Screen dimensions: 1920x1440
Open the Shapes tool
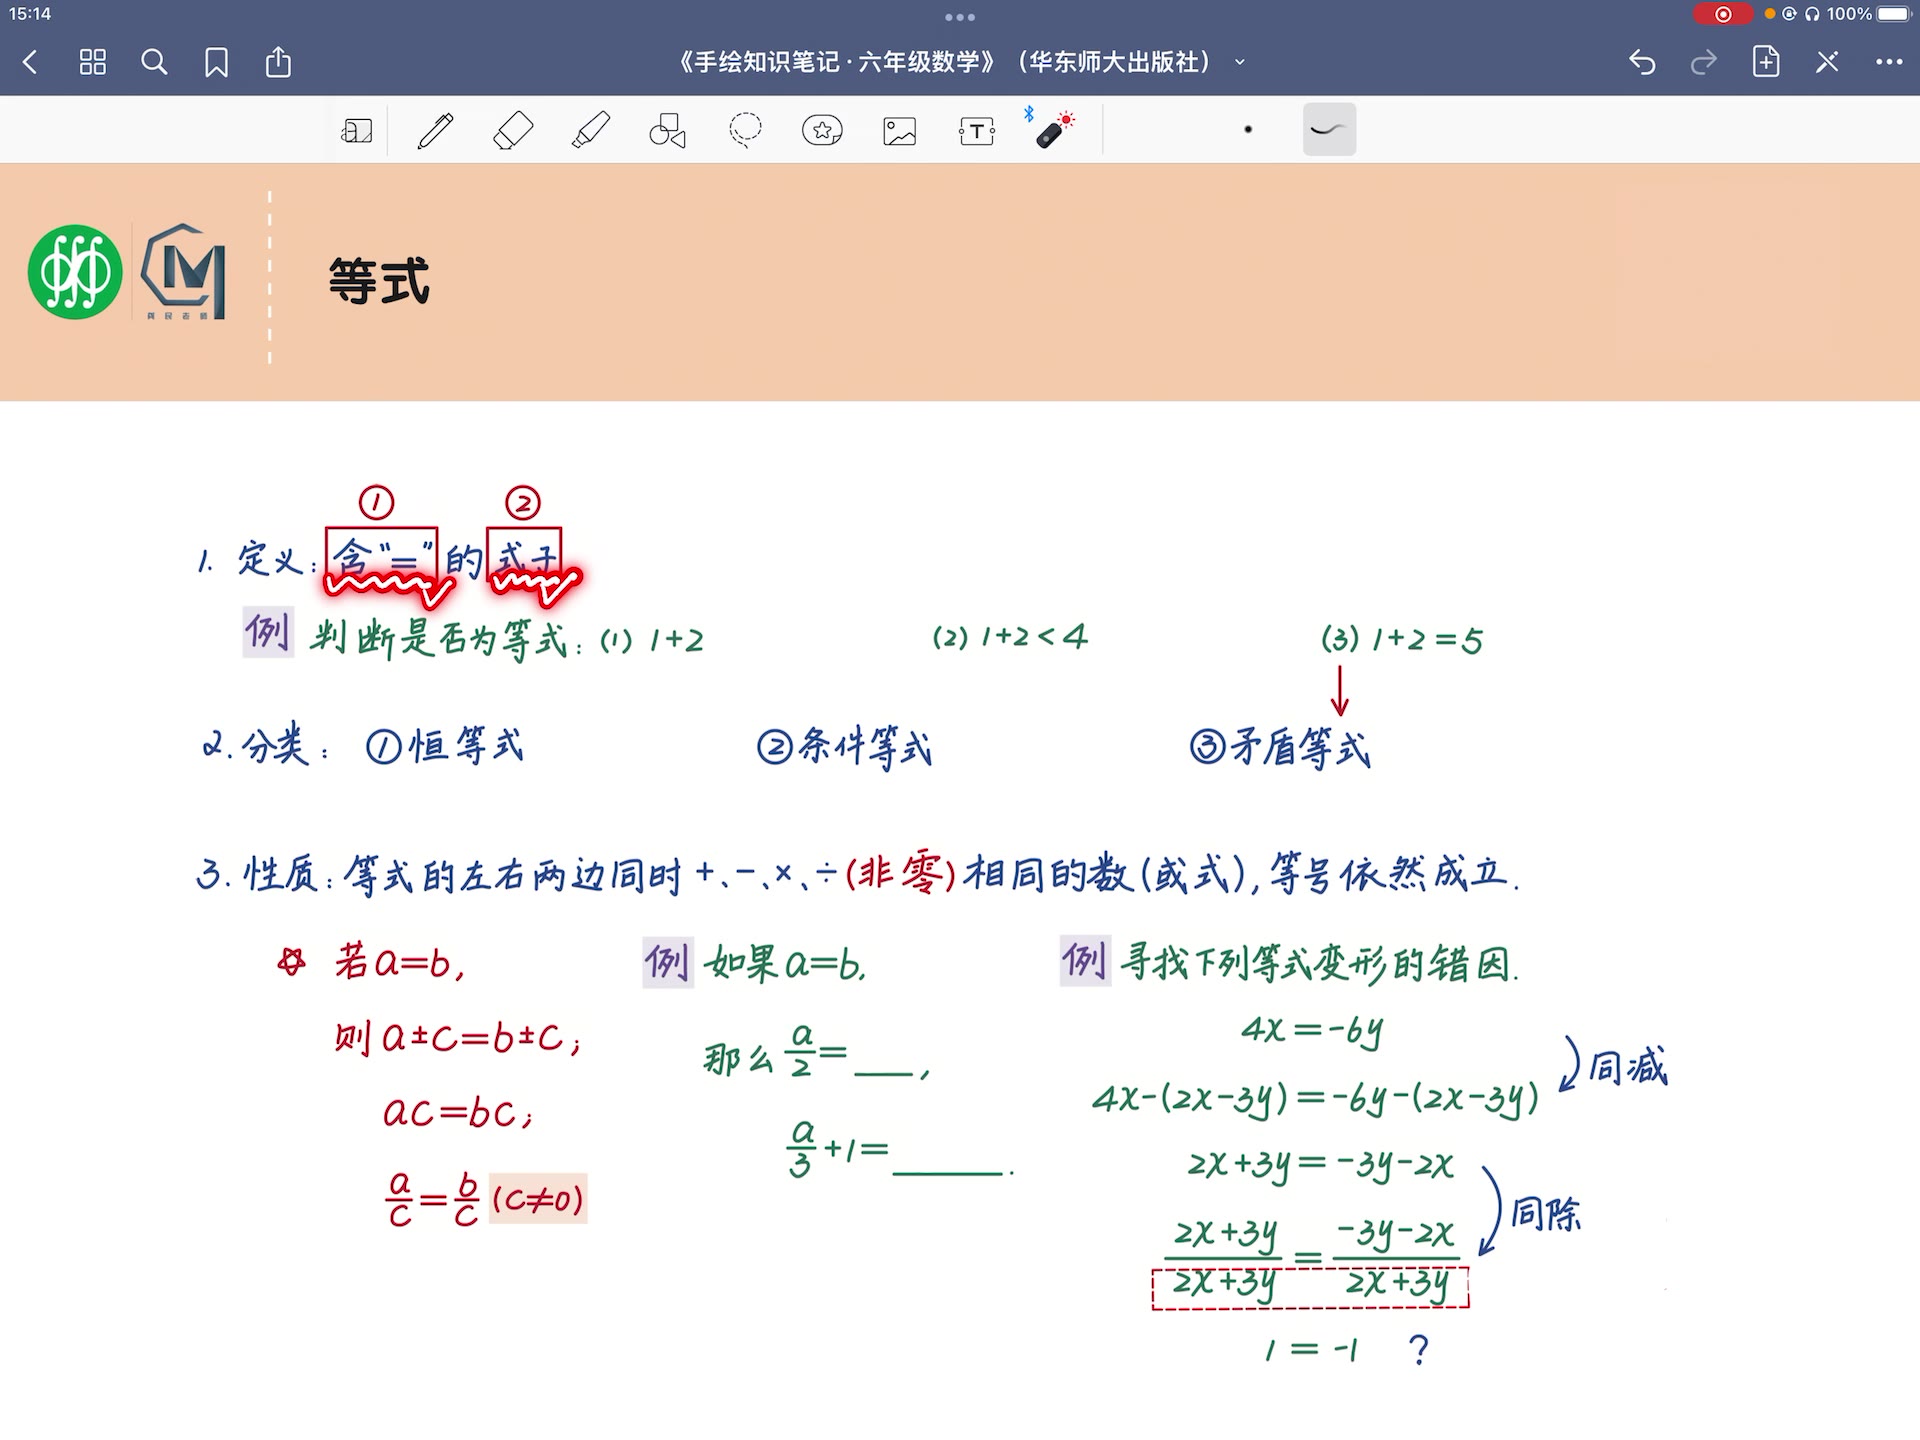pos(666,129)
